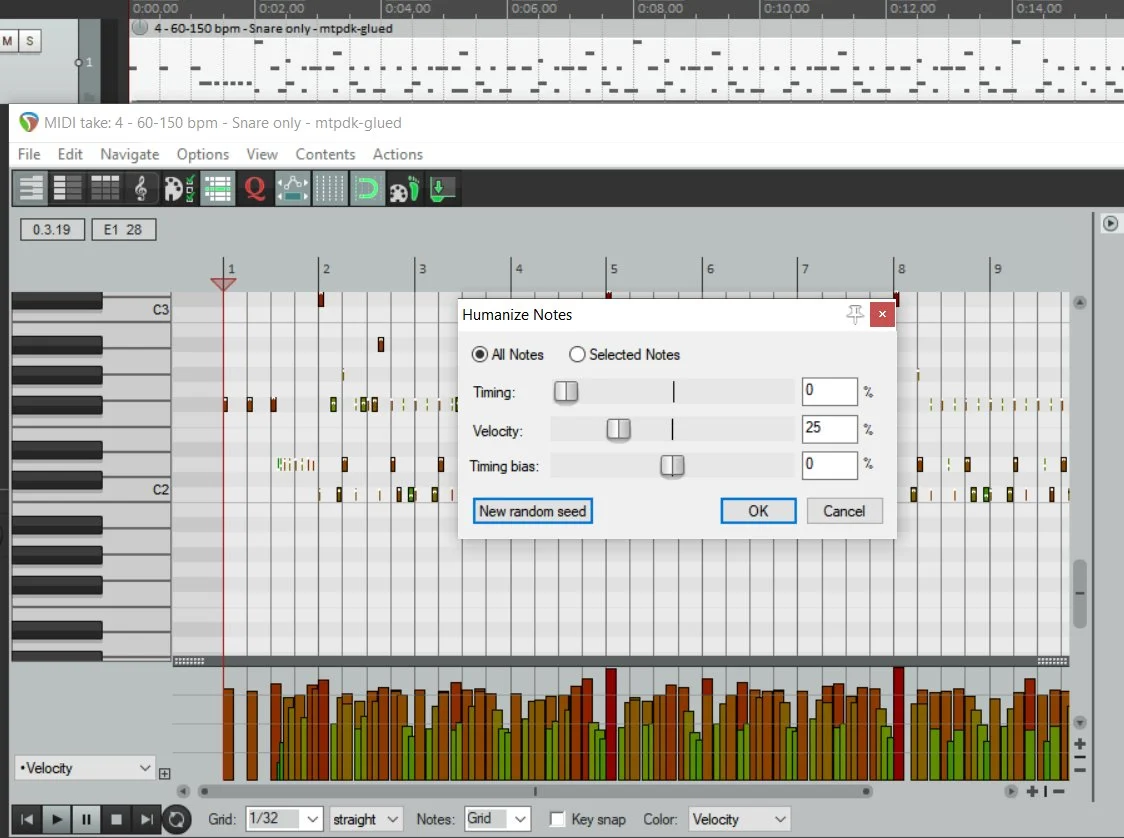Add a CC lane with plus box
1124x838 pixels.
[x=164, y=773]
